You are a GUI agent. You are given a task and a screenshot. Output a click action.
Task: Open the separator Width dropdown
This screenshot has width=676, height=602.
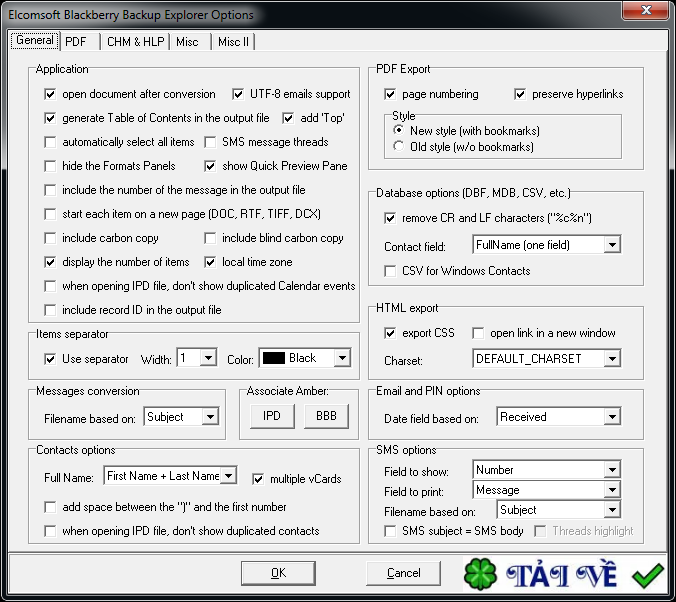(208, 358)
